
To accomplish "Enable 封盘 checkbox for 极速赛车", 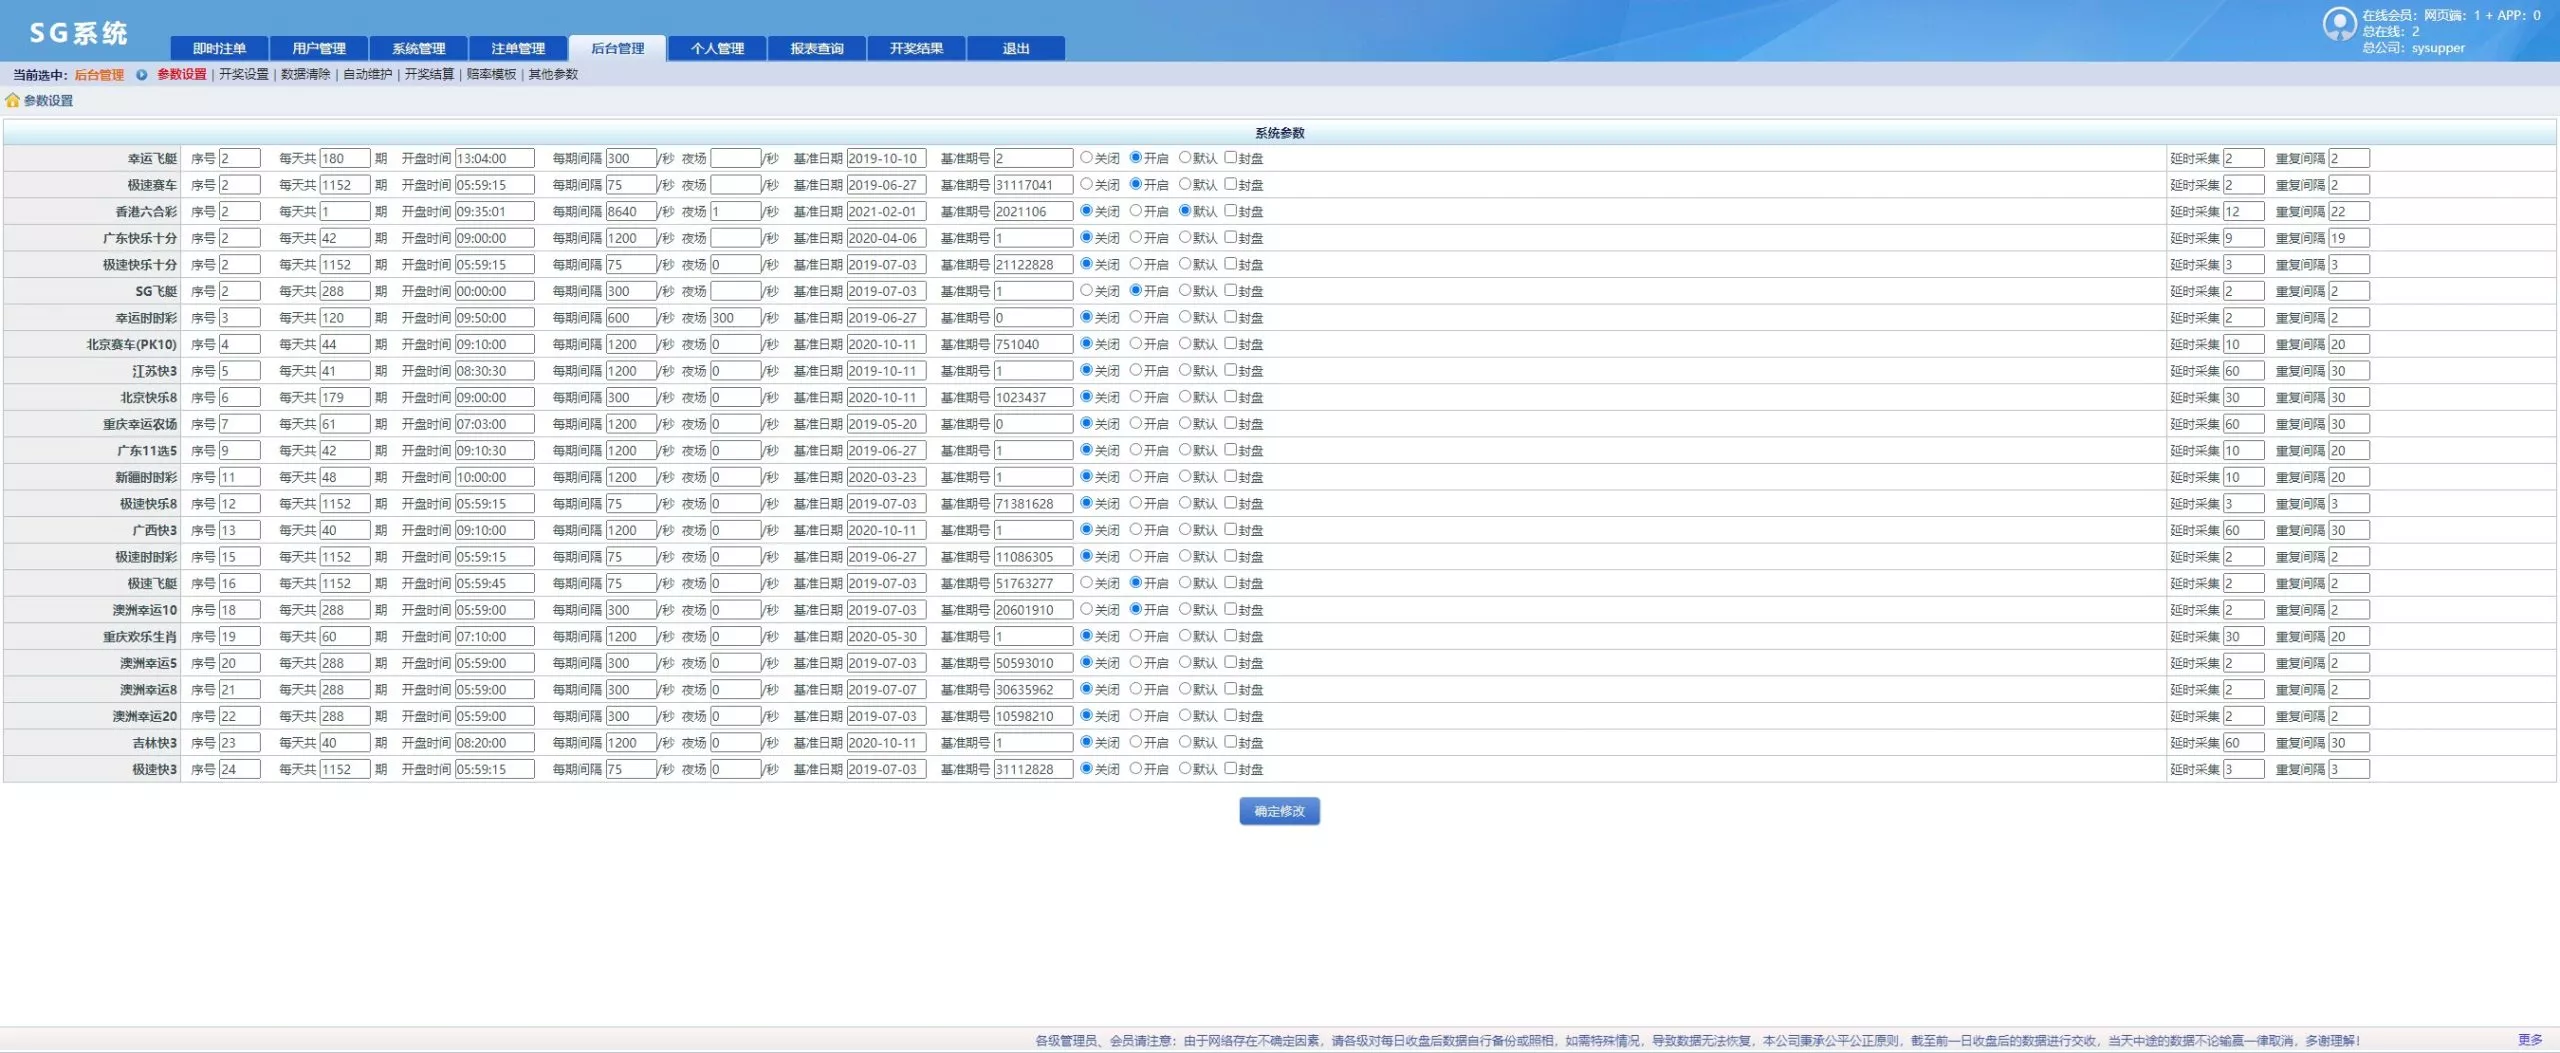I will pos(1231,184).
